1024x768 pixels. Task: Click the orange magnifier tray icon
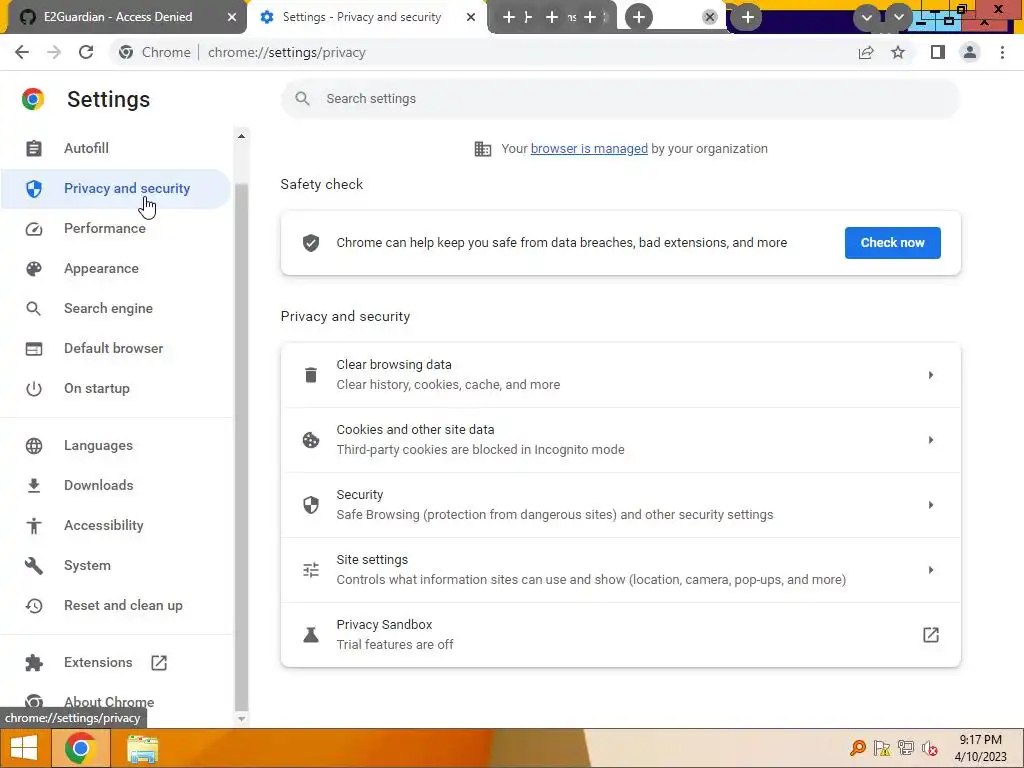click(x=857, y=748)
